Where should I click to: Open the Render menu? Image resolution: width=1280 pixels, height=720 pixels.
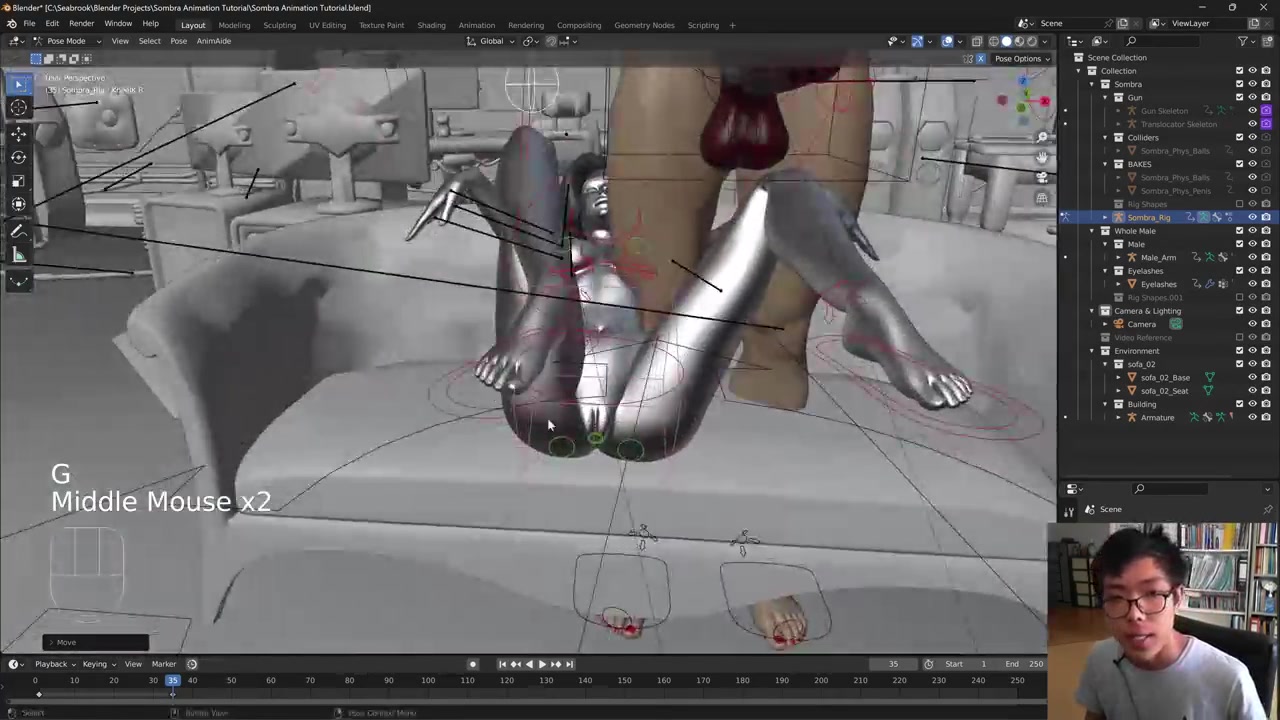point(81,24)
